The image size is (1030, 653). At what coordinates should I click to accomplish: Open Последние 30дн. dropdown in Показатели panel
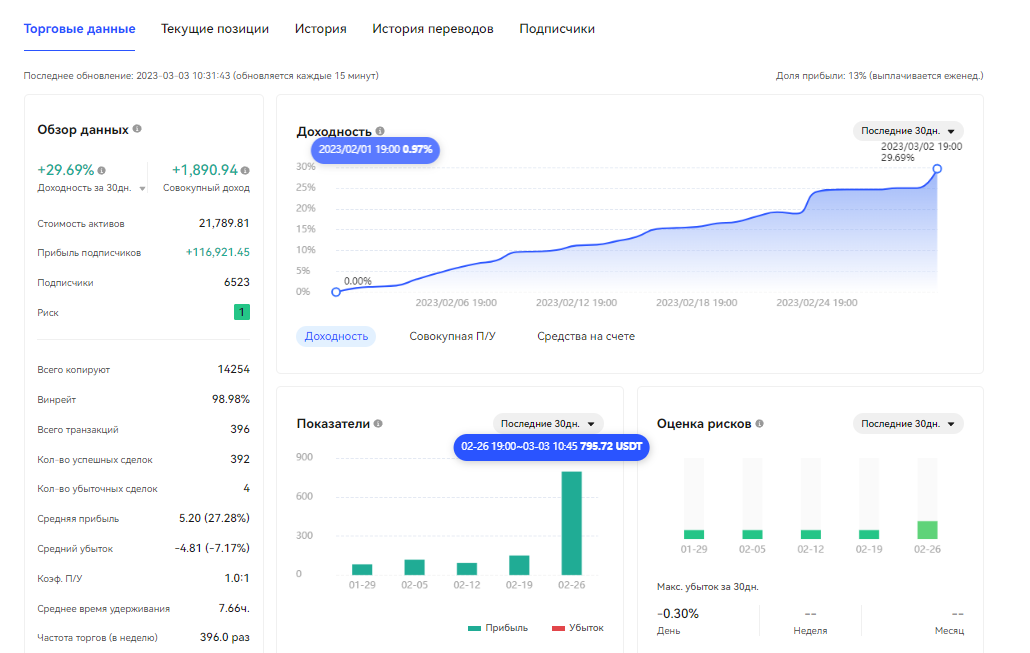(548, 424)
